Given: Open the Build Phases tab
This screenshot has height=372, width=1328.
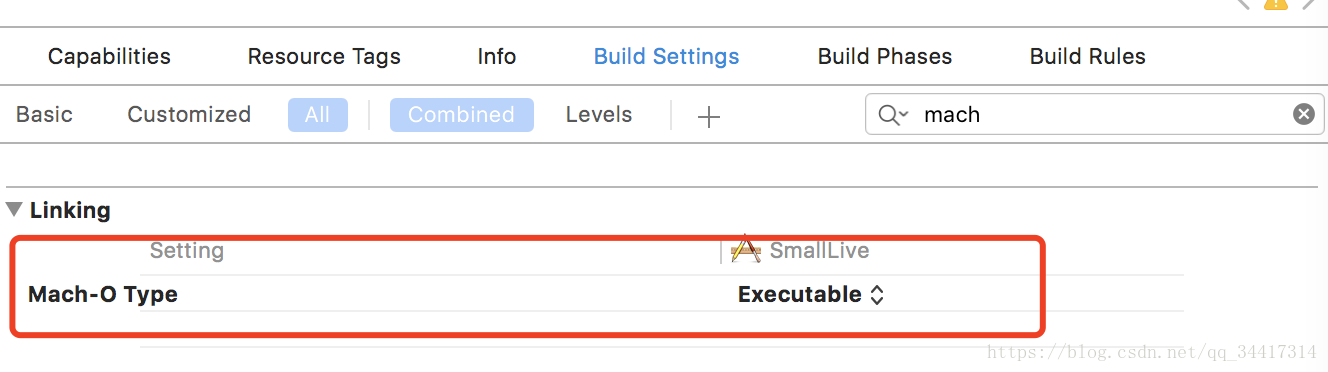Looking at the screenshot, I should (885, 56).
